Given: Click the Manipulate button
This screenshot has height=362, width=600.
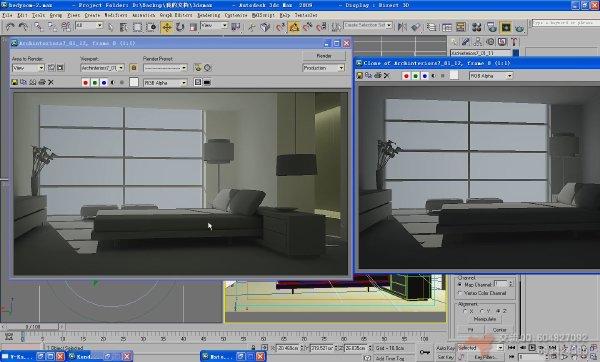Looking at the screenshot, I should tap(485, 319).
